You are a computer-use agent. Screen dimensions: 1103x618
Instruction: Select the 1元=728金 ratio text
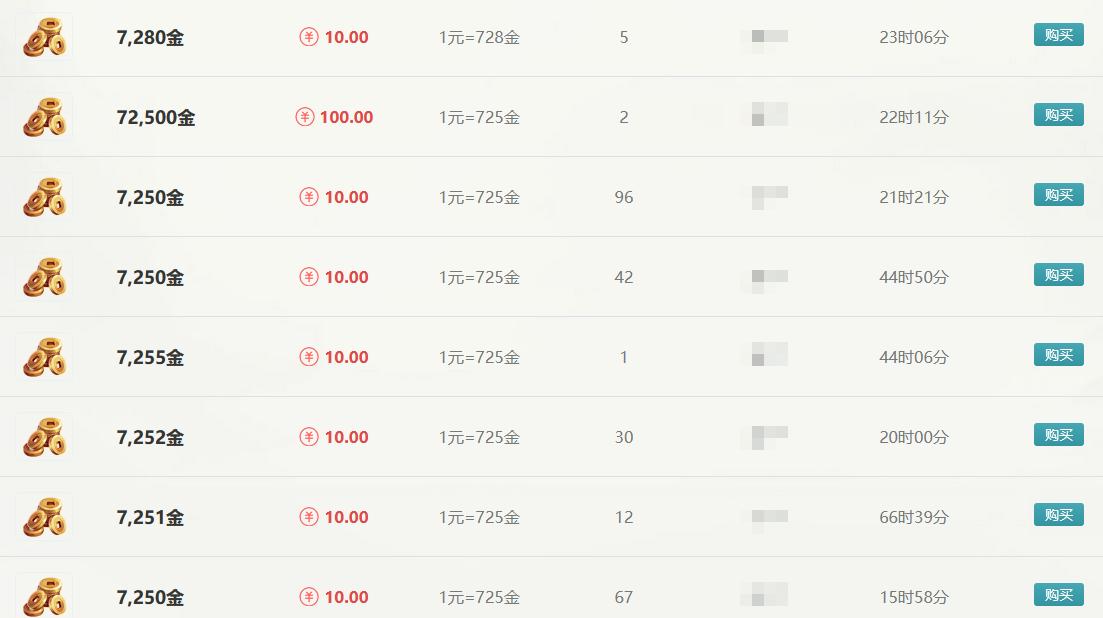point(479,37)
